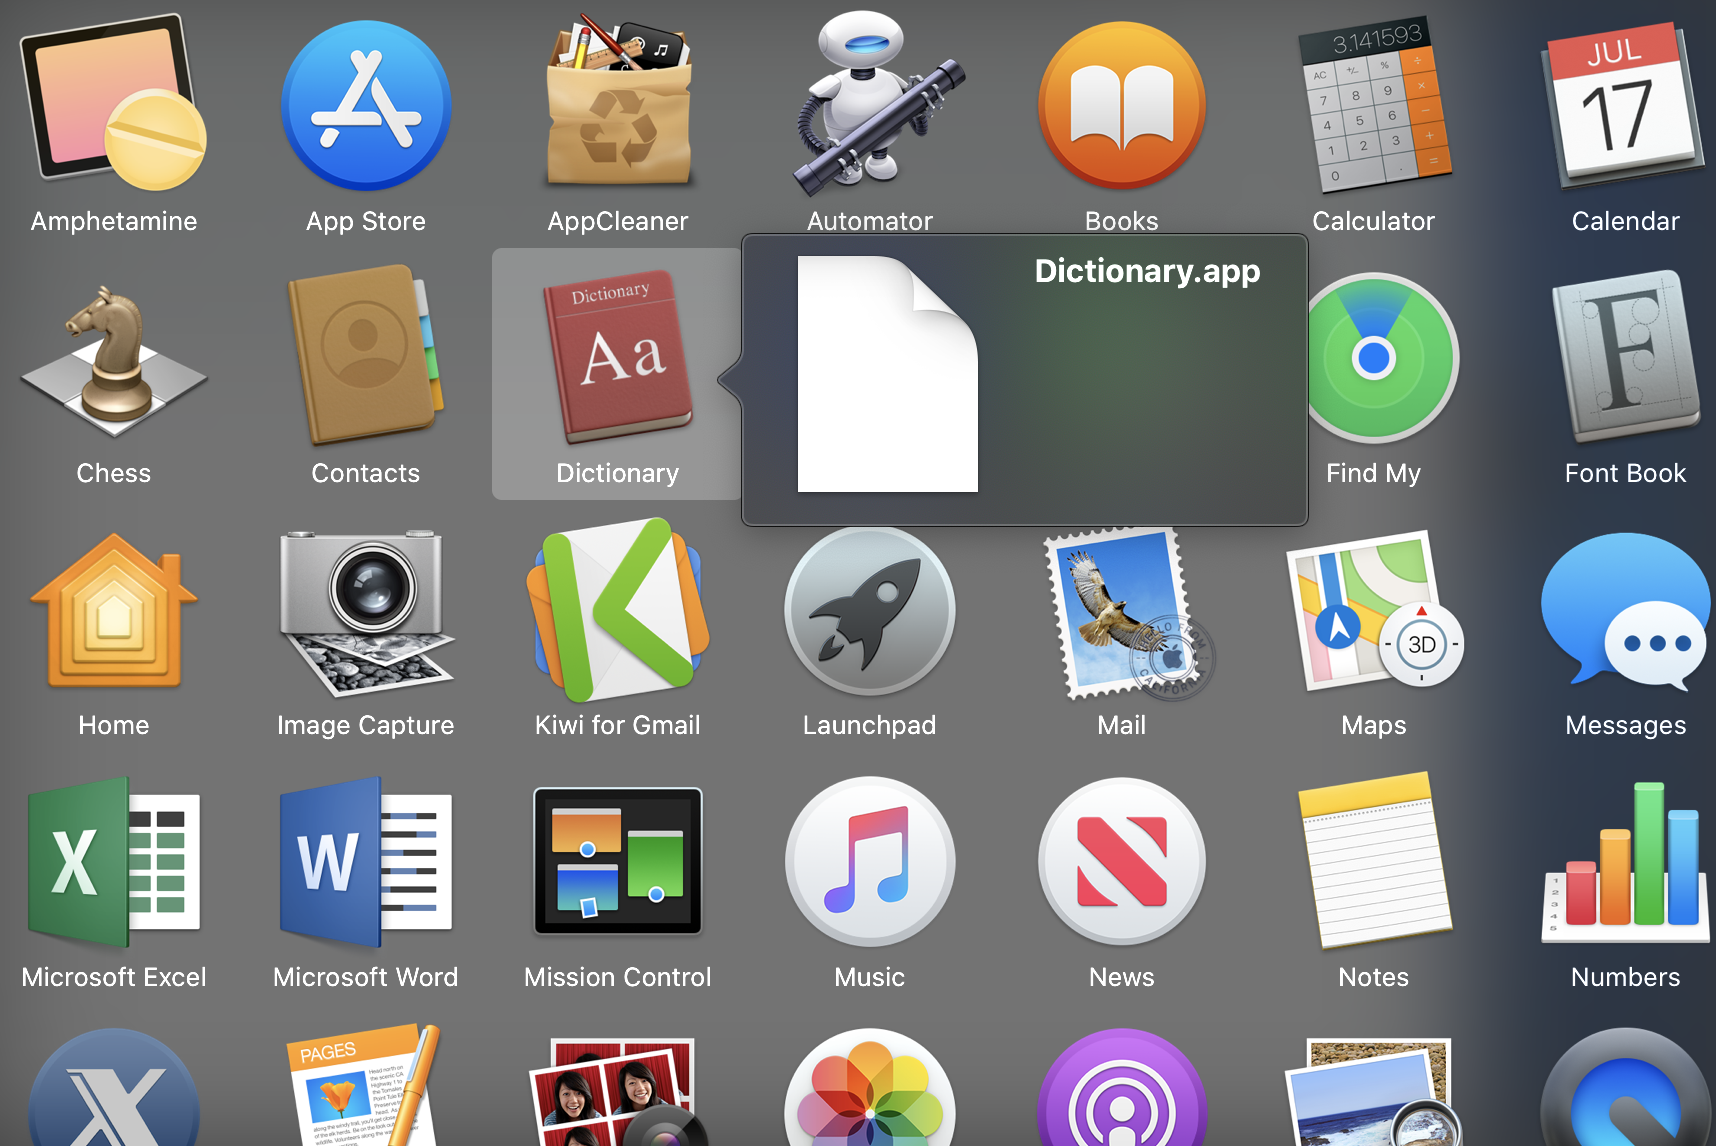Click the Launchpad rocket icon
The height and width of the screenshot is (1146, 1716).
coord(870,611)
